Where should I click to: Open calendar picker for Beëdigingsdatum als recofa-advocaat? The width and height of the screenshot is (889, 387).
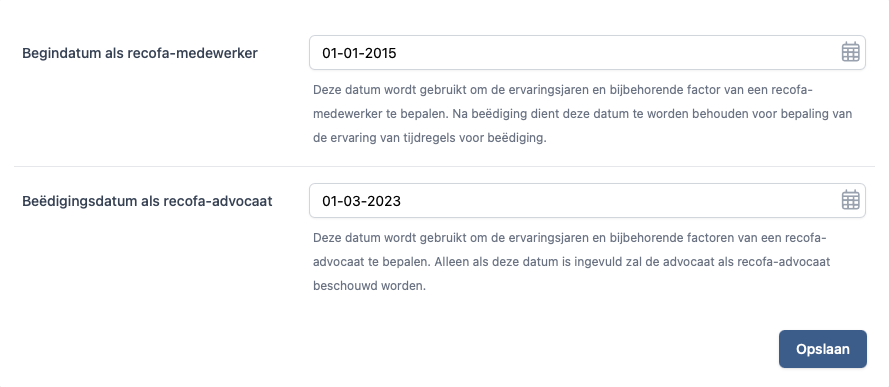pyautogui.click(x=850, y=200)
